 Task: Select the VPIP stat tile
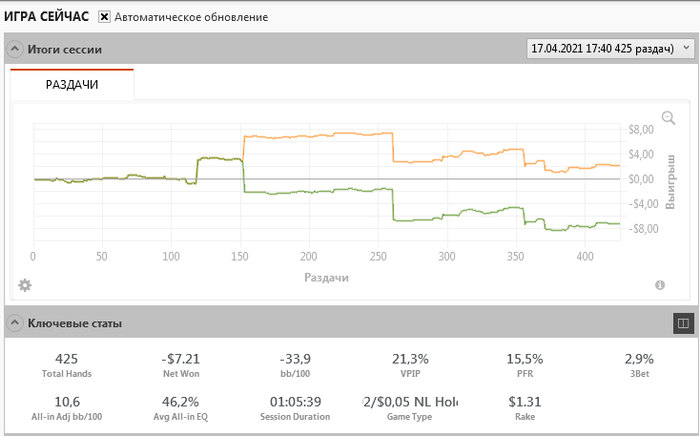[x=408, y=366]
